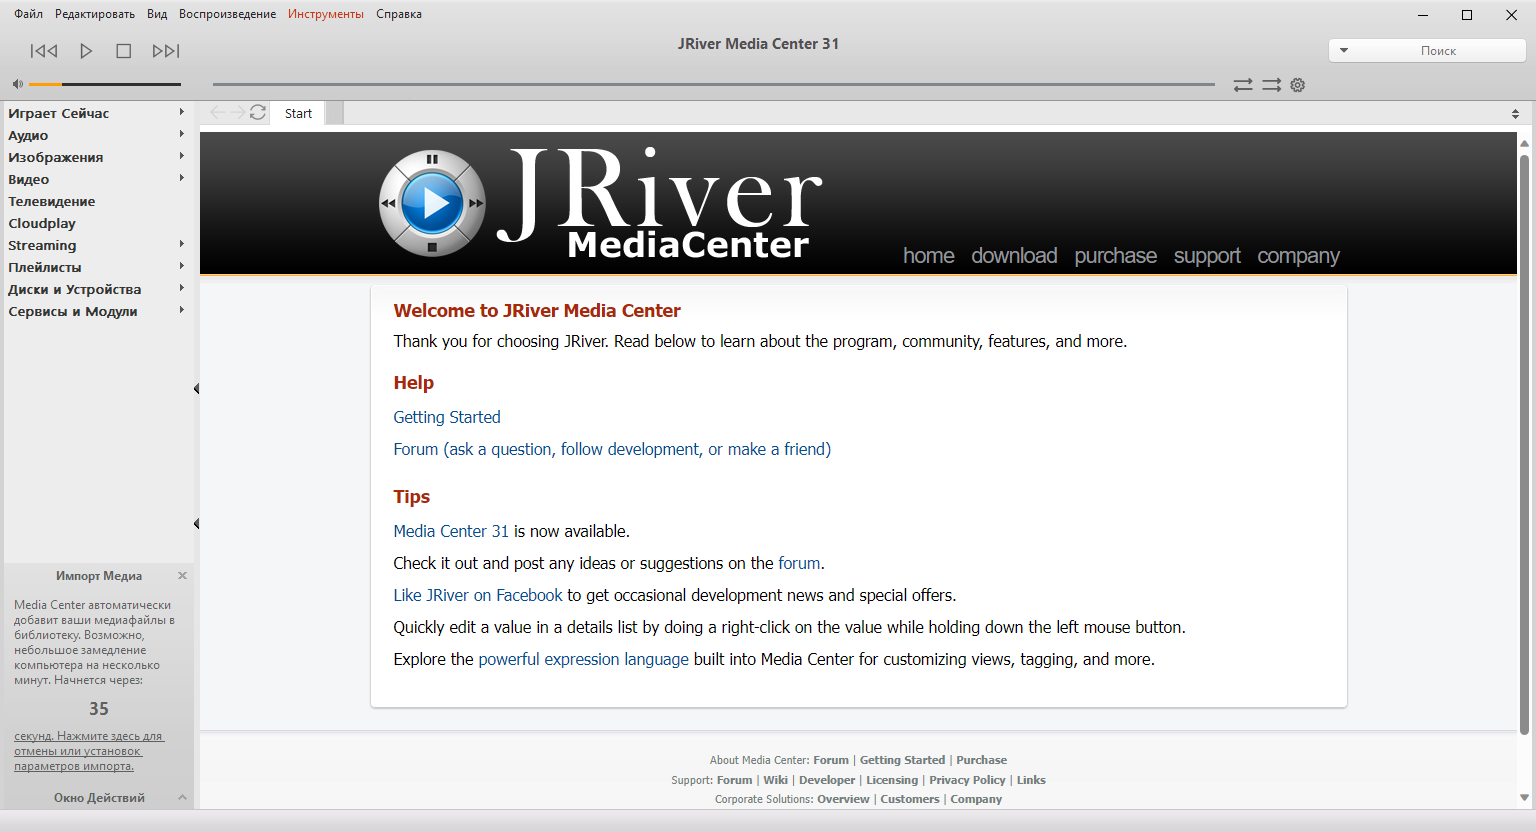Open the Customers footer link
This screenshot has width=1536, height=832.
910,799
